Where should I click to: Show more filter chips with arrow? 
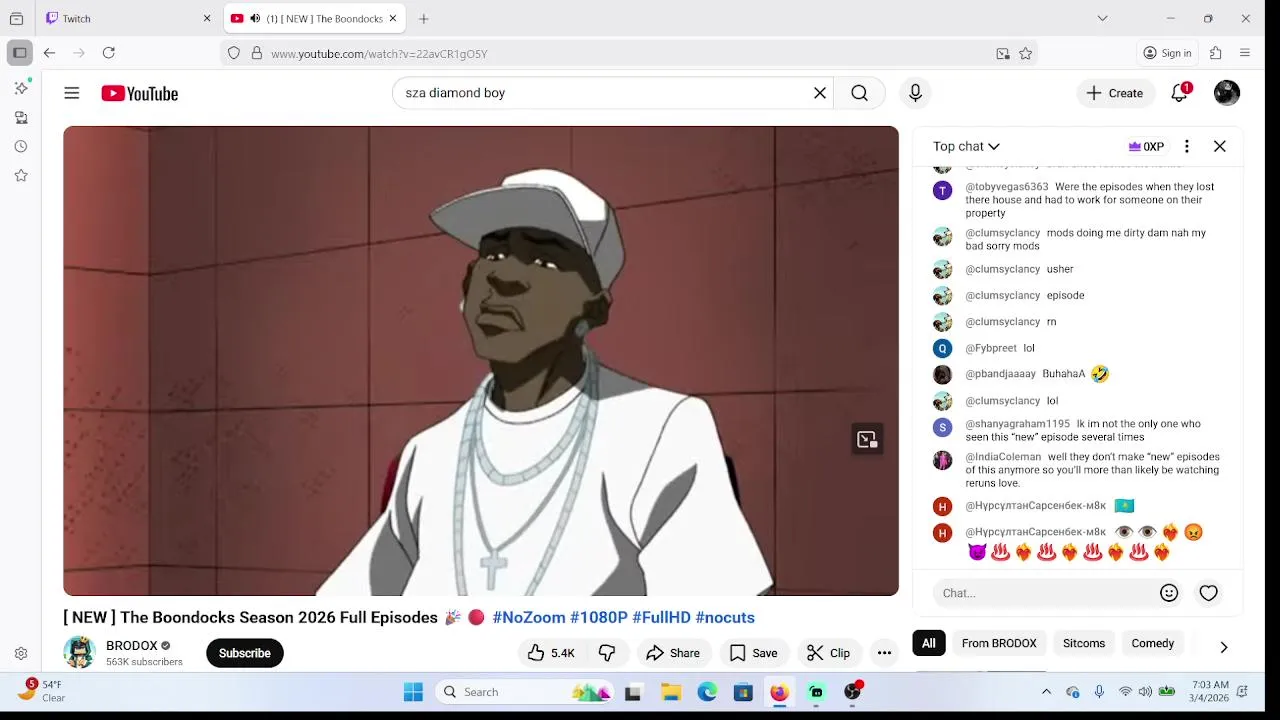1223,646
